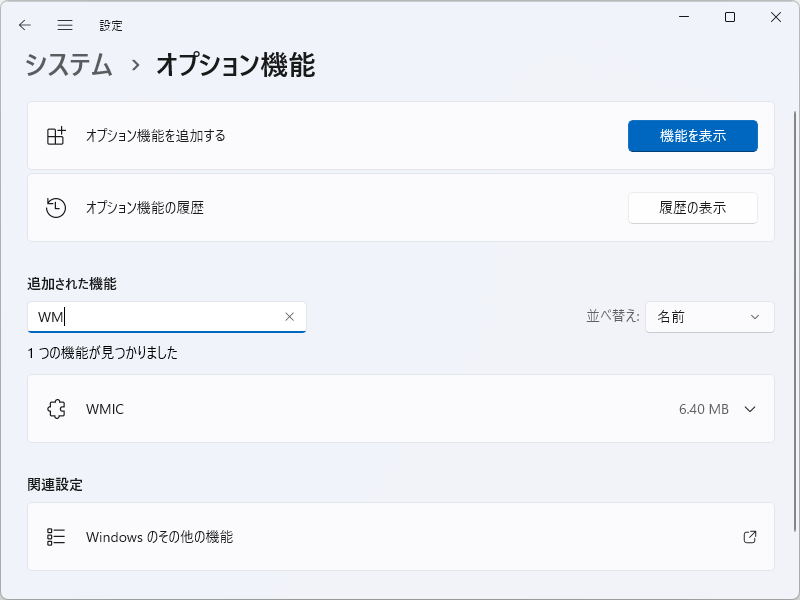Viewport: 800px width, 600px height.
Task: Click 設定 in the title bar
Action: click(x=111, y=25)
